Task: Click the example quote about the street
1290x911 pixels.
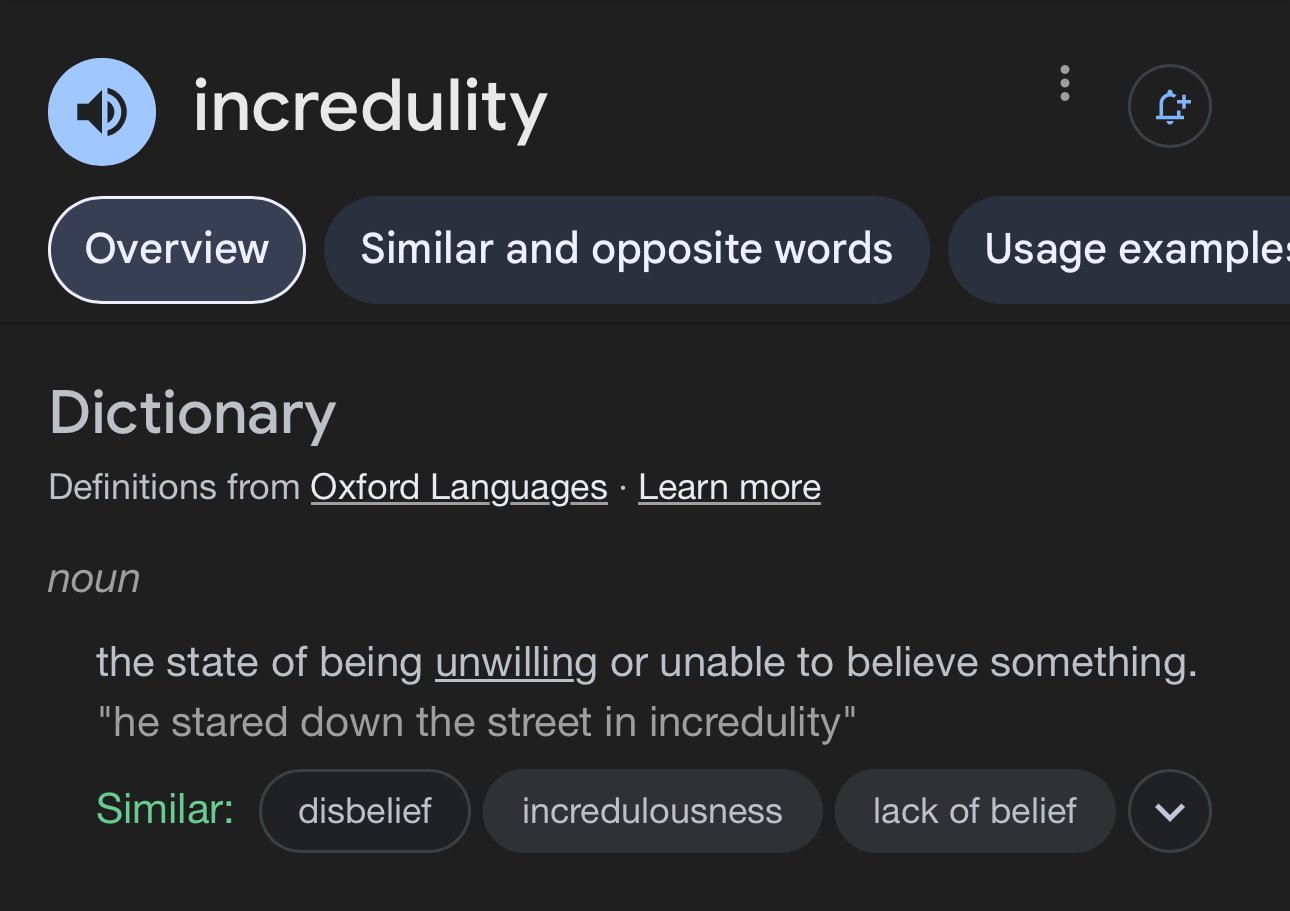Action: click(477, 722)
